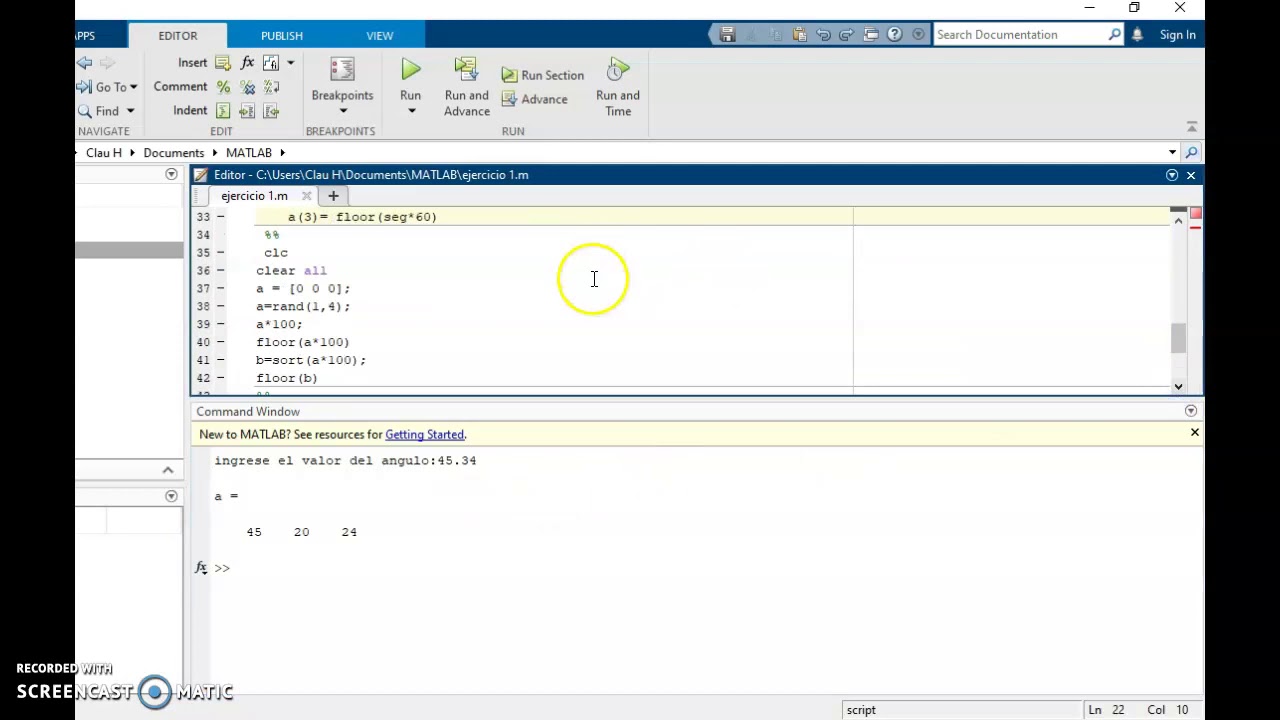Image resolution: width=1280 pixels, height=720 pixels.
Task: Toggle breakpoint dash on line 37
Action: [x=220, y=289]
